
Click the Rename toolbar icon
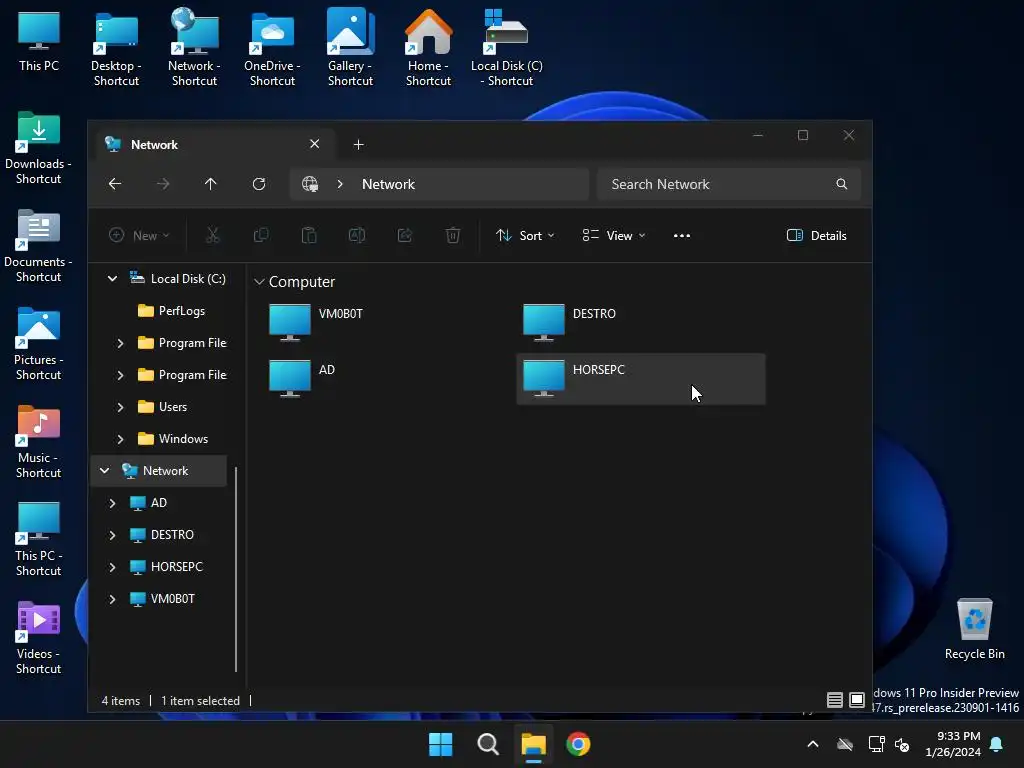[357, 235]
